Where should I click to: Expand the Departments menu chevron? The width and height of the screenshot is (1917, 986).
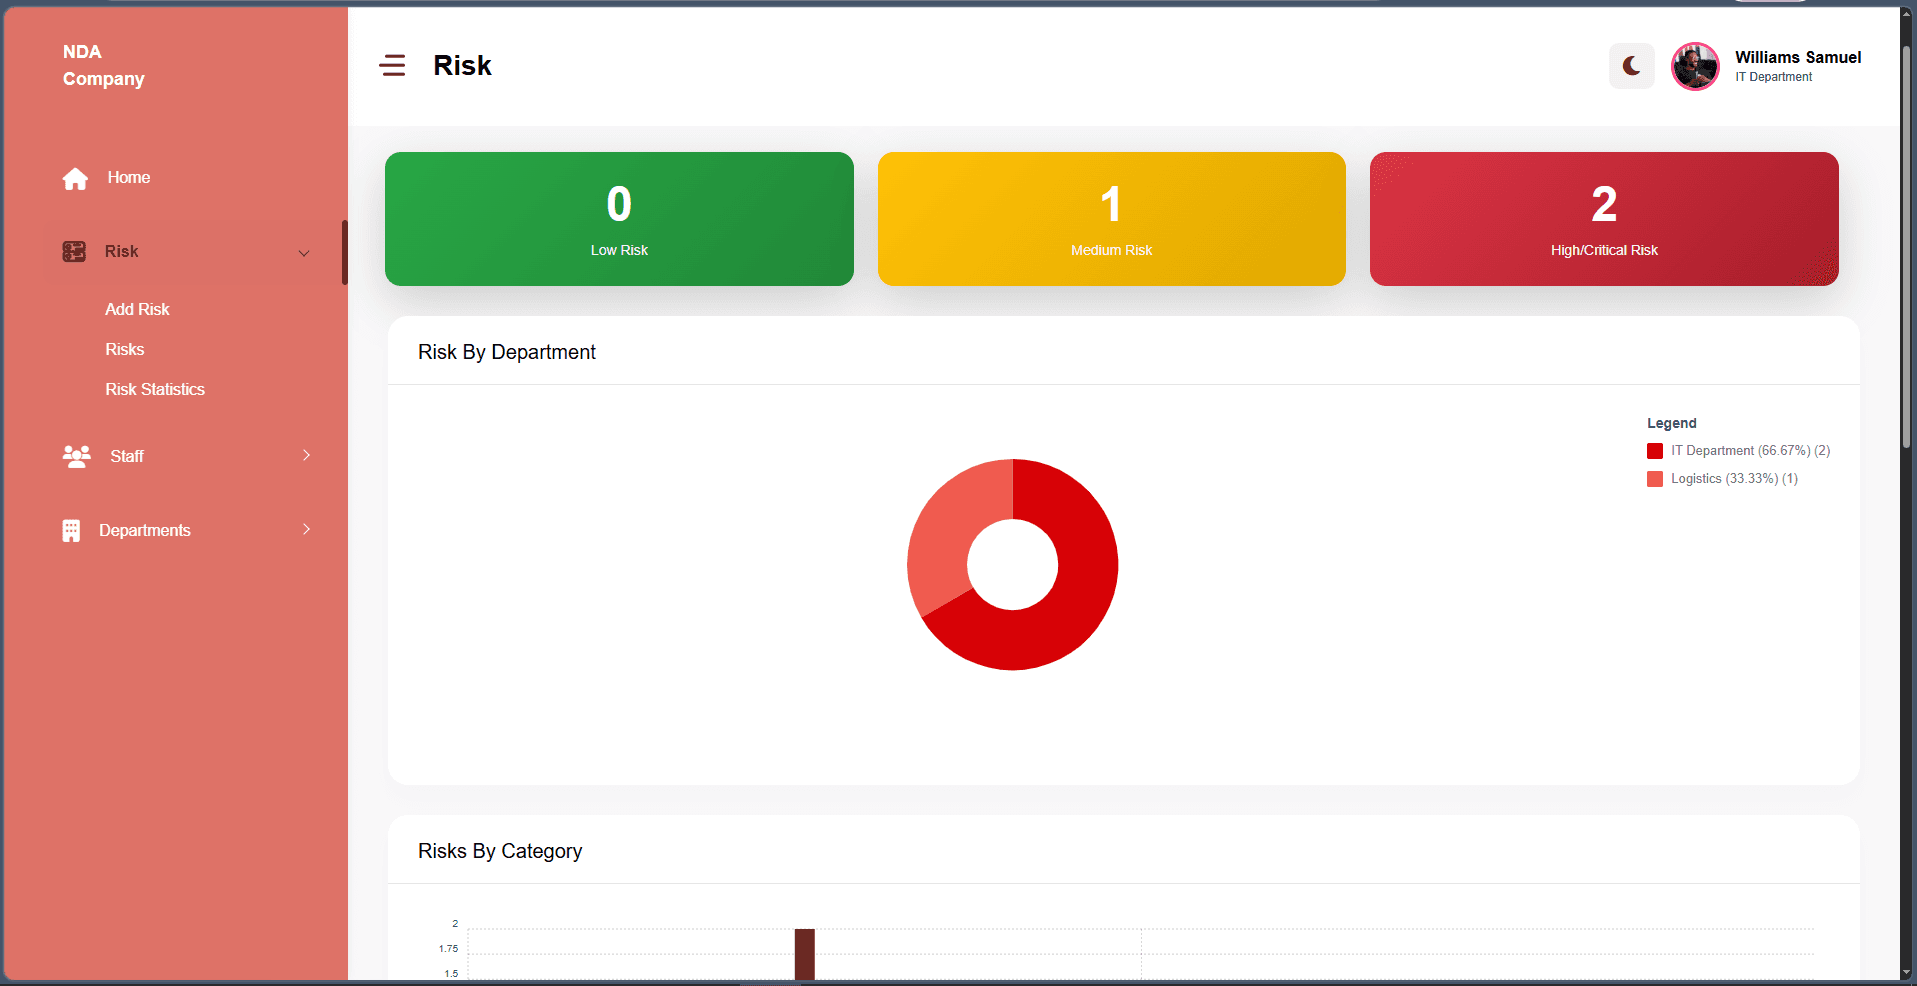[x=306, y=529]
